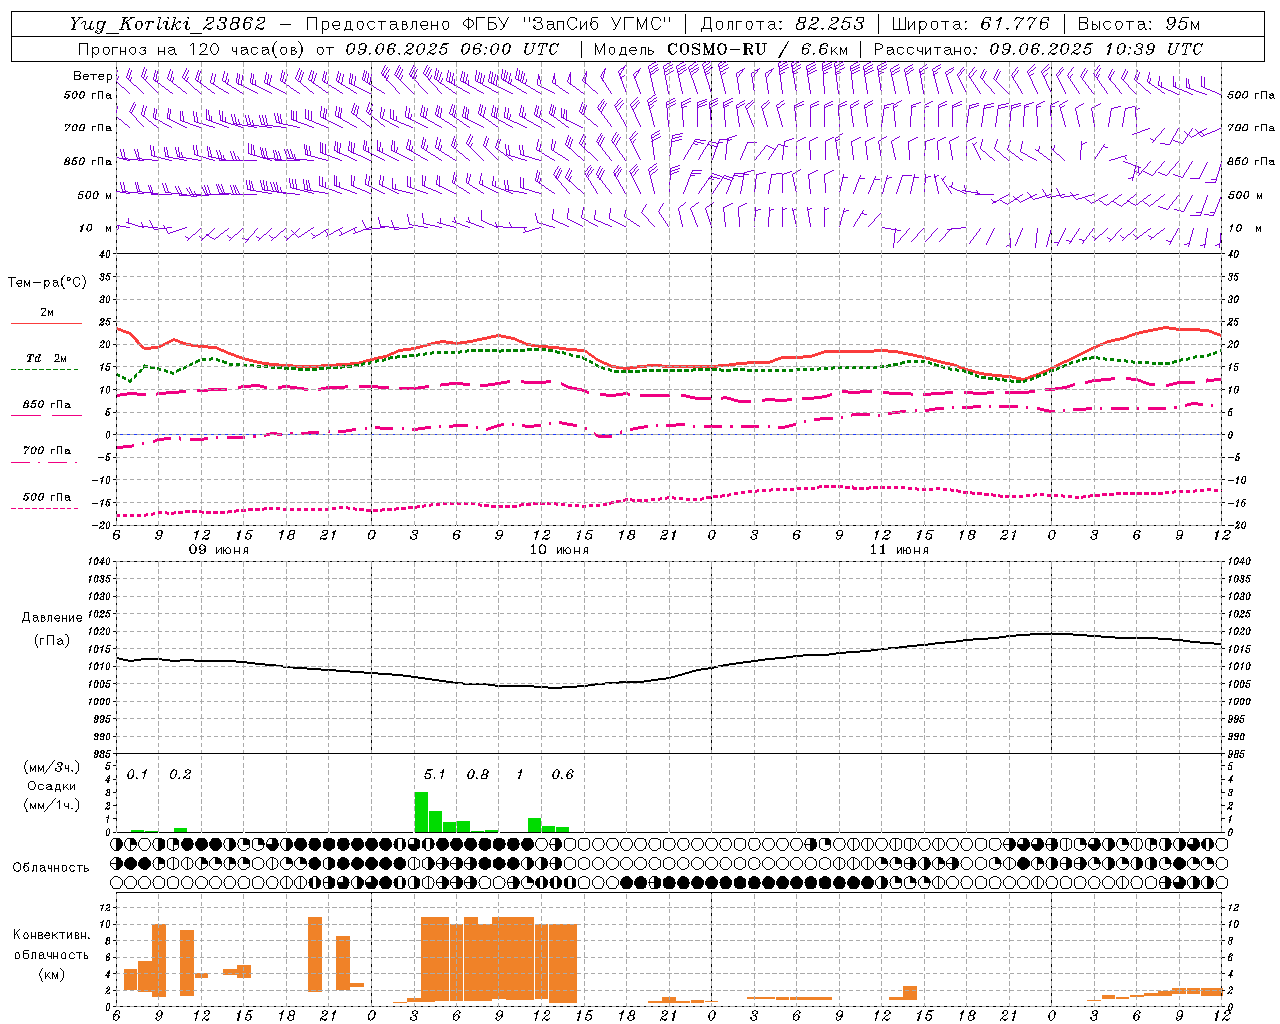Select the Тем-ра(°C) temperature axis title
Image resolution: width=1280 pixels, height=1024 pixels.
coord(47,283)
